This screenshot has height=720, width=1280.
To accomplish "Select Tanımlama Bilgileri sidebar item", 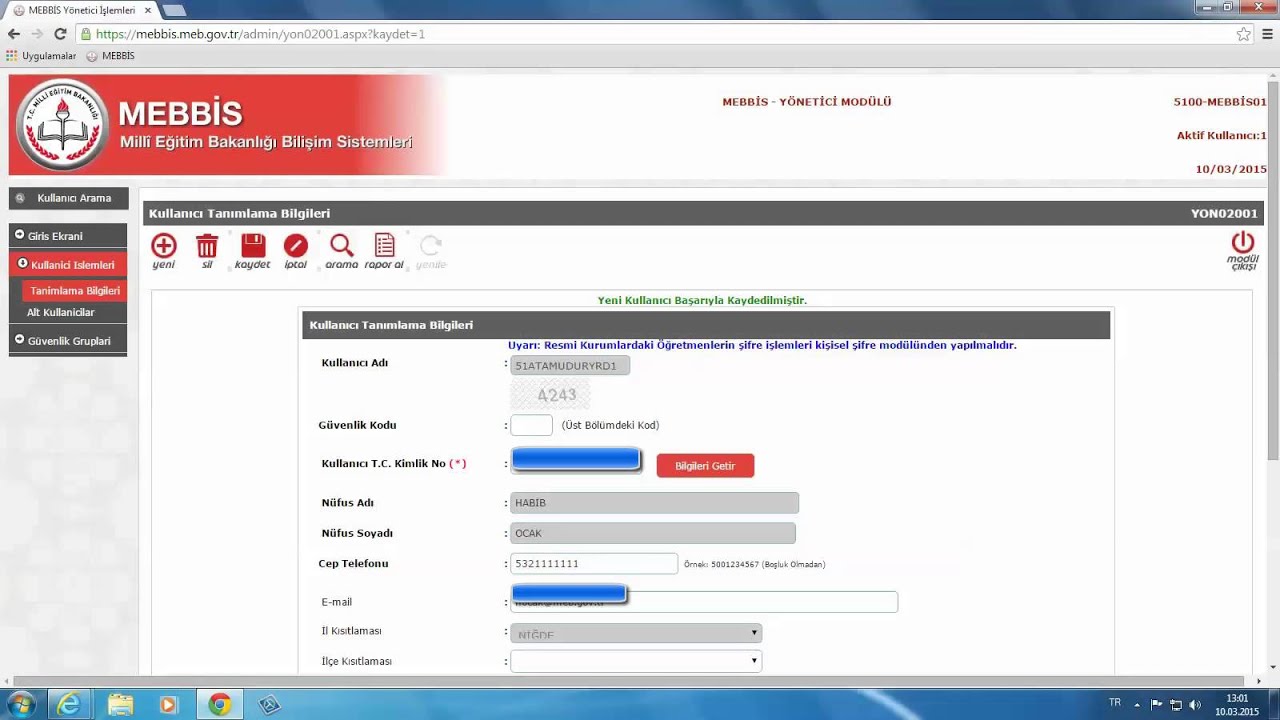I will point(75,291).
